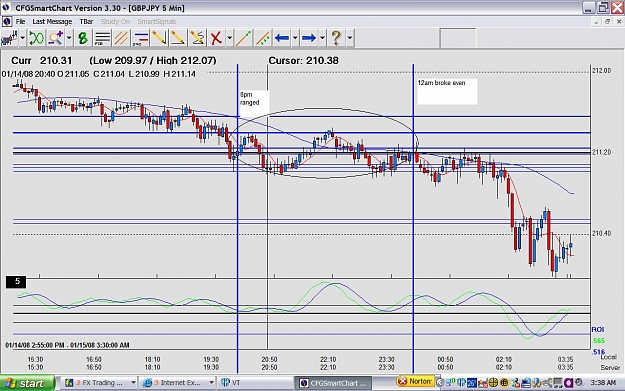625x391 pixels.
Task: Open the Last Message menu
Action: [x=52, y=22]
